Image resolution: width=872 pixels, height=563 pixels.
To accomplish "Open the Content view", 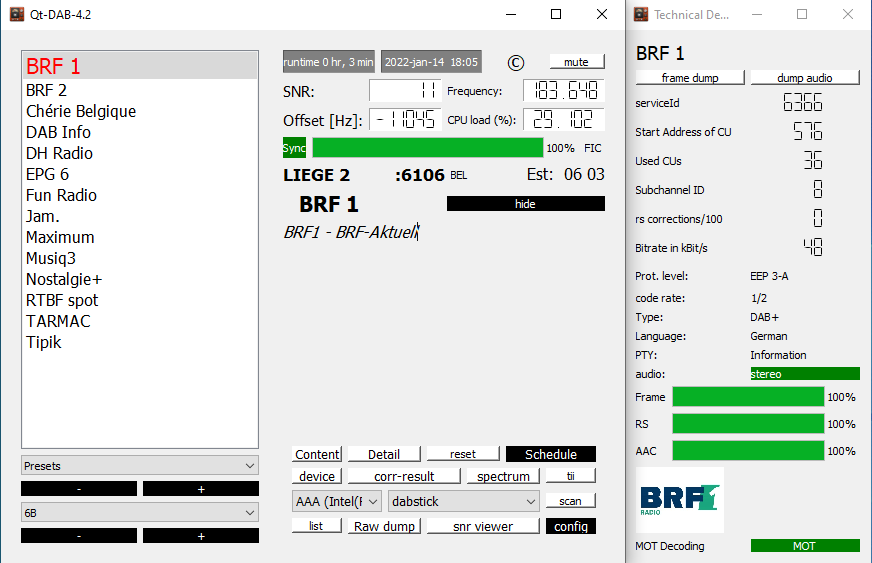I will pos(317,454).
